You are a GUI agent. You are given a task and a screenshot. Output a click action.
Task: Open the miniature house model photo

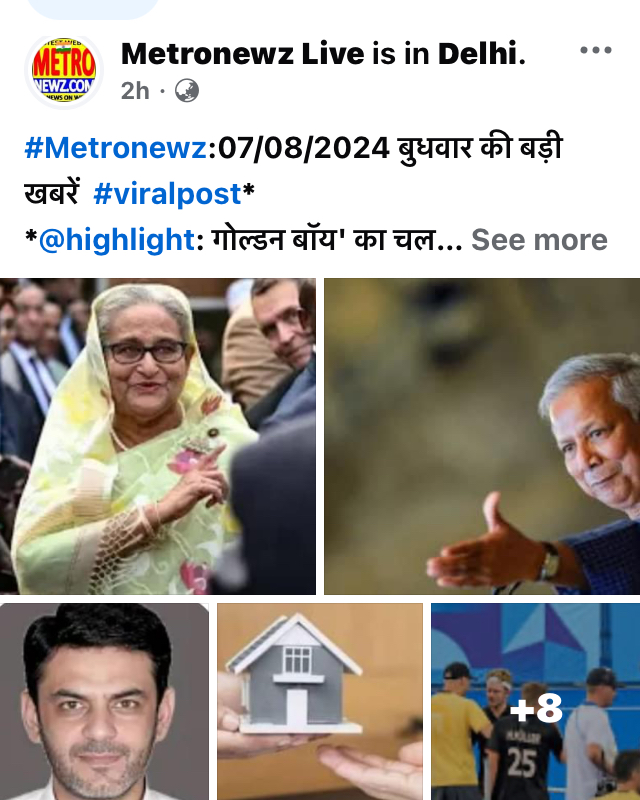[320, 702]
